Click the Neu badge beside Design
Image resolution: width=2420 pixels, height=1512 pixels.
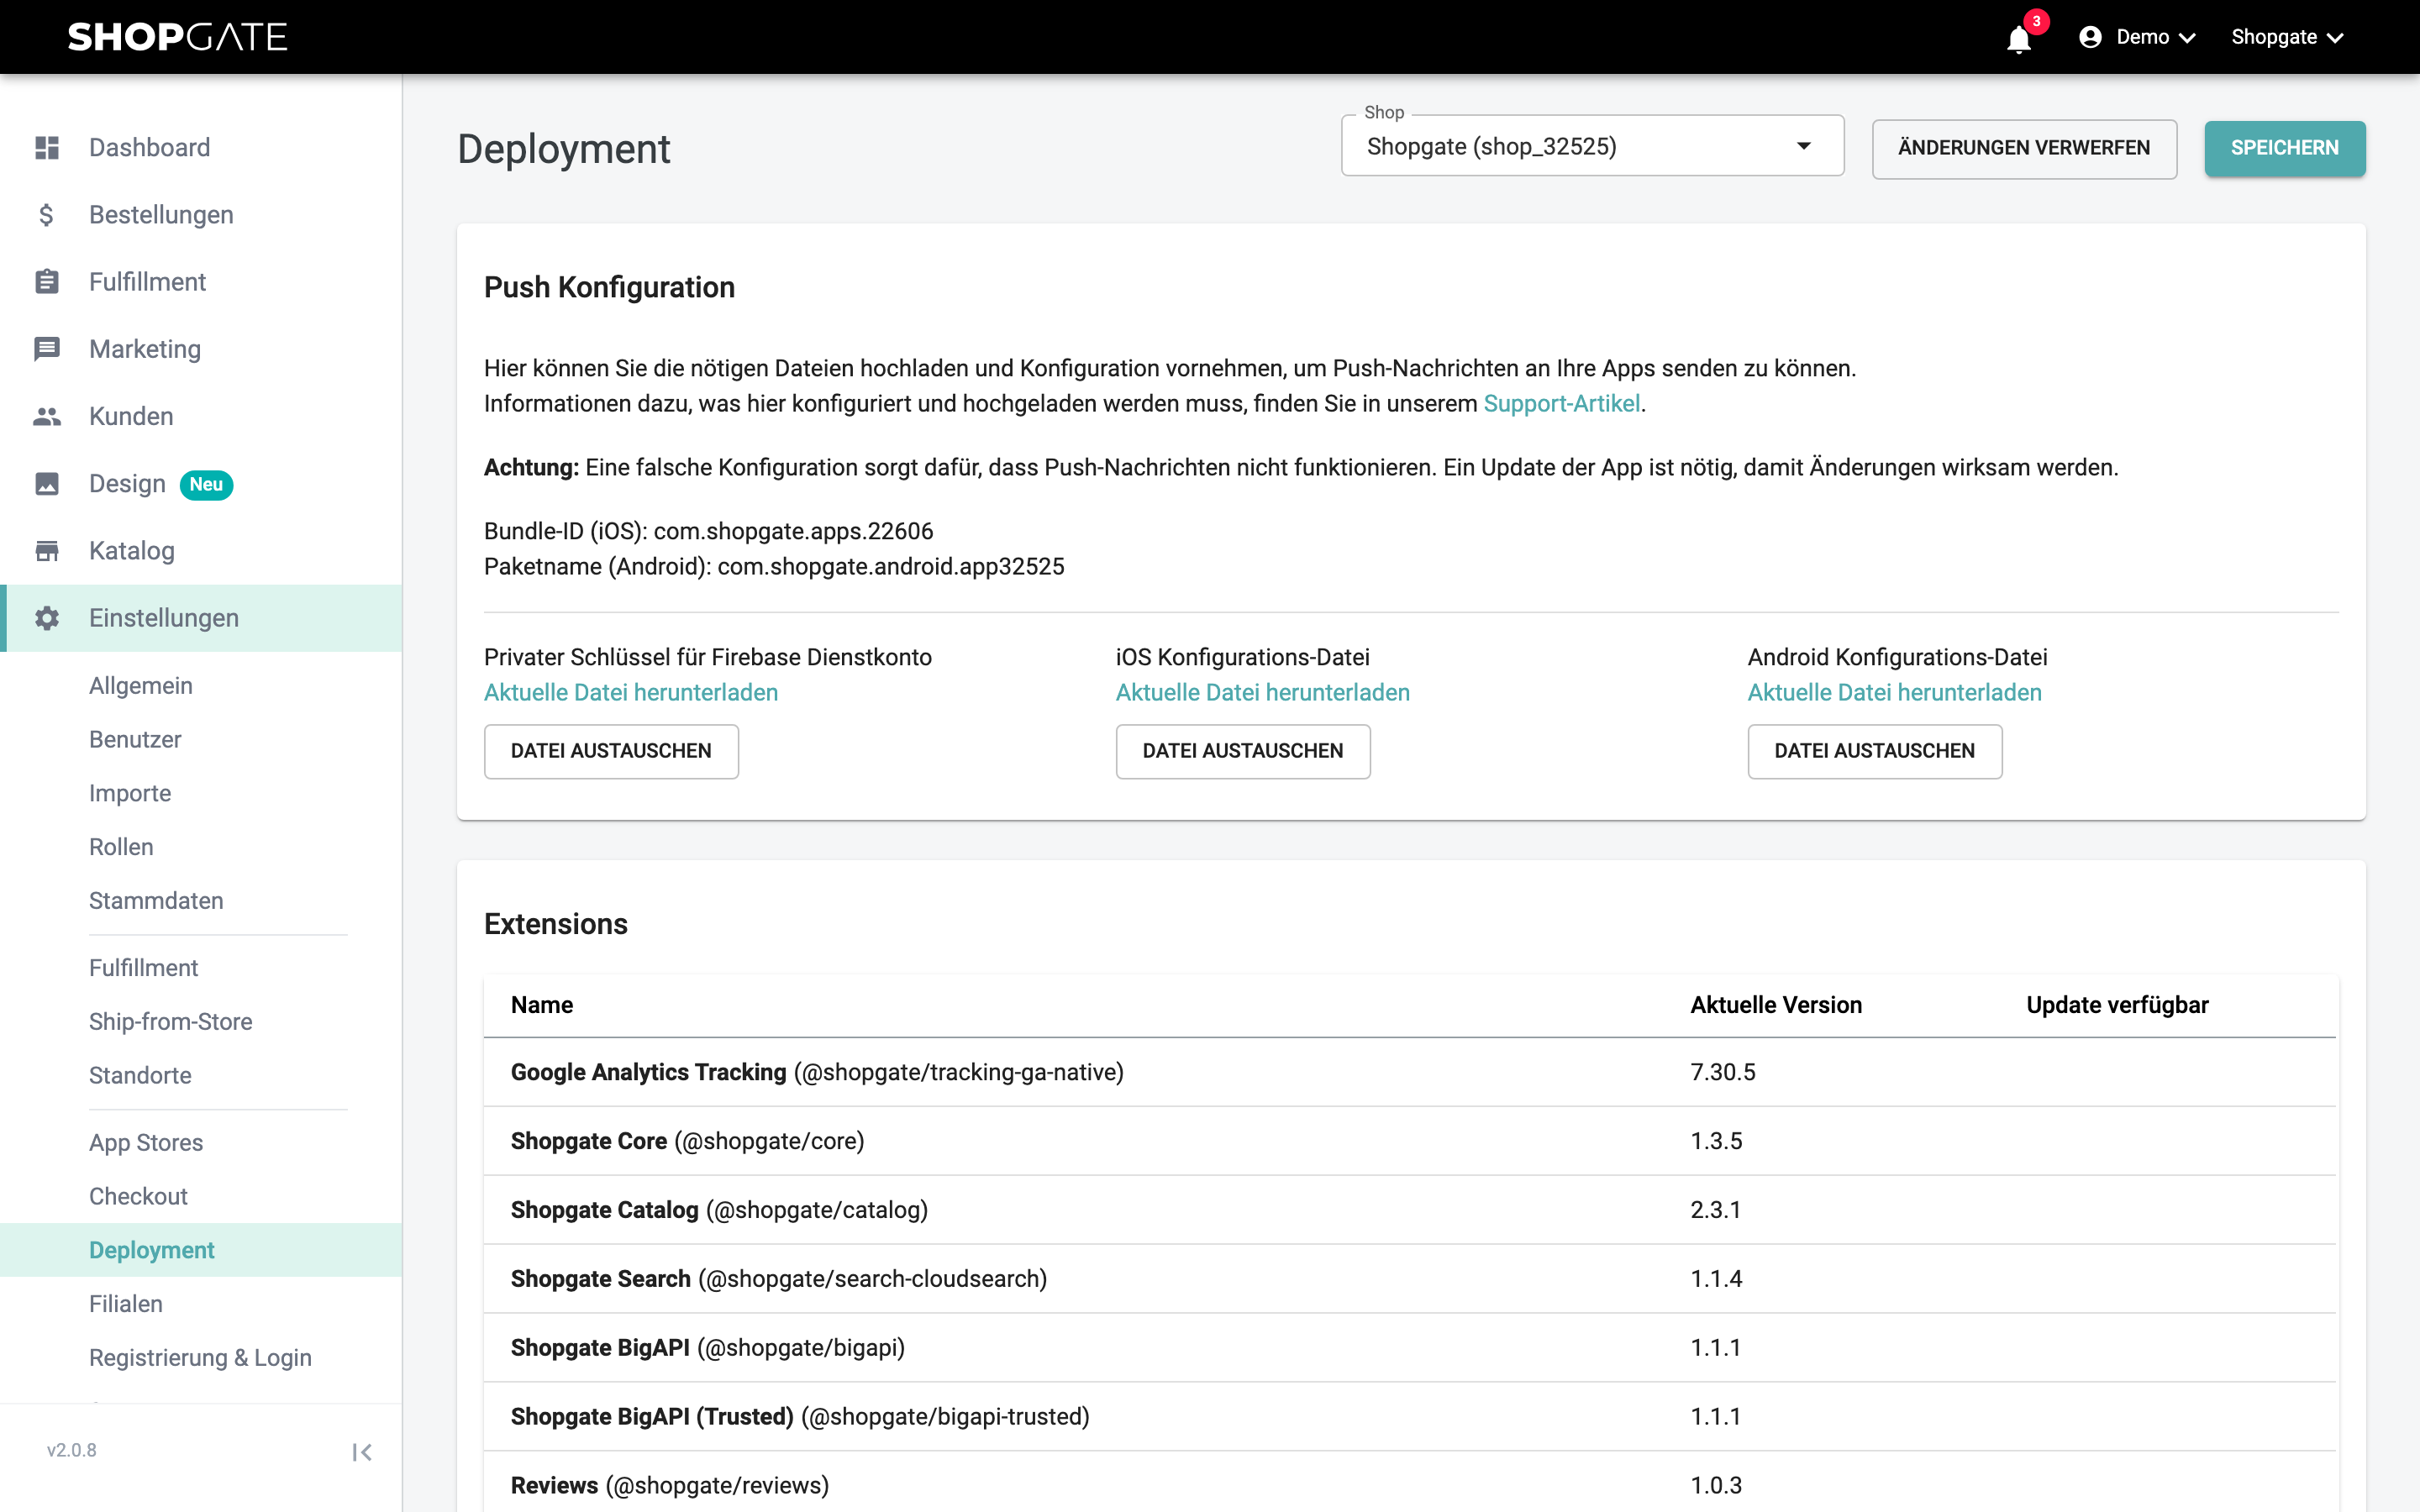pyautogui.click(x=206, y=485)
